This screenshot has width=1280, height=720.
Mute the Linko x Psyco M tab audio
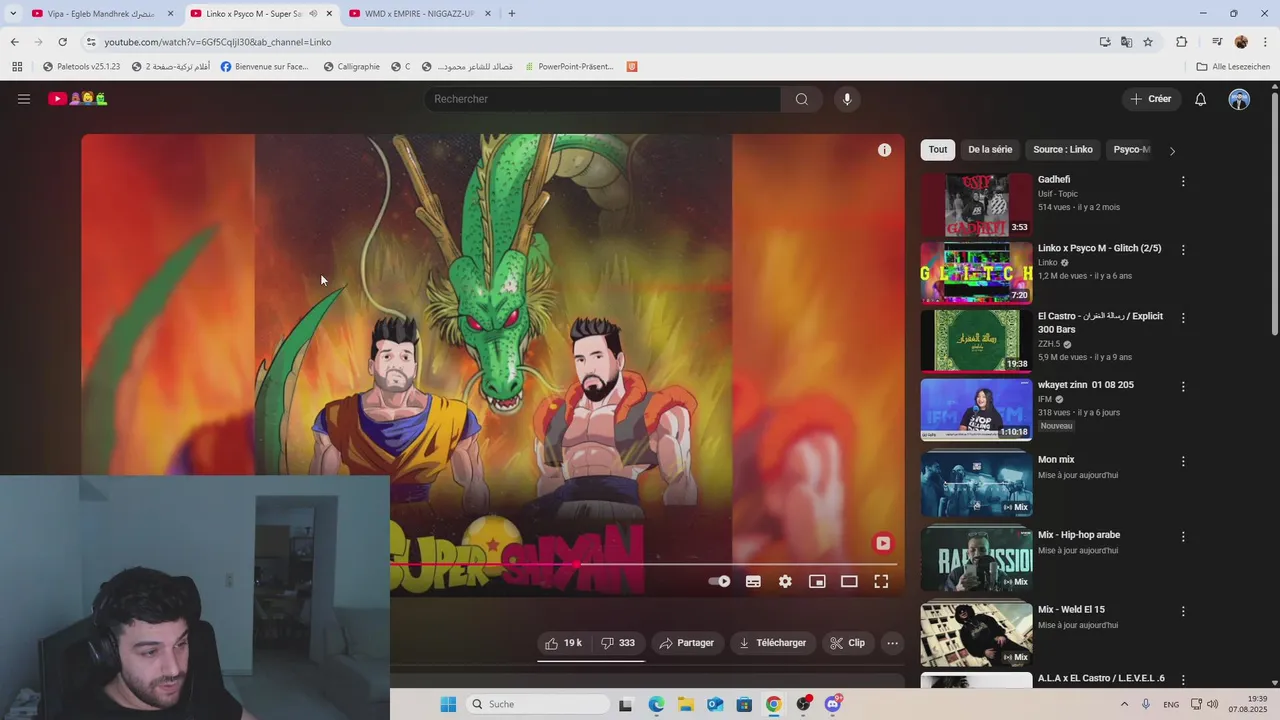pyautogui.click(x=313, y=14)
